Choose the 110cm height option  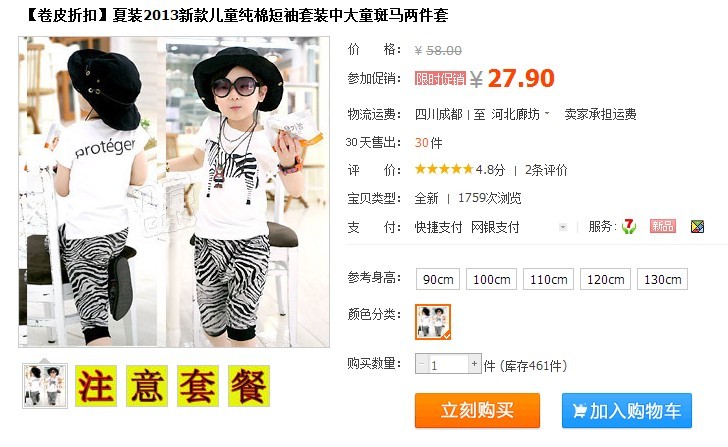coord(548,279)
